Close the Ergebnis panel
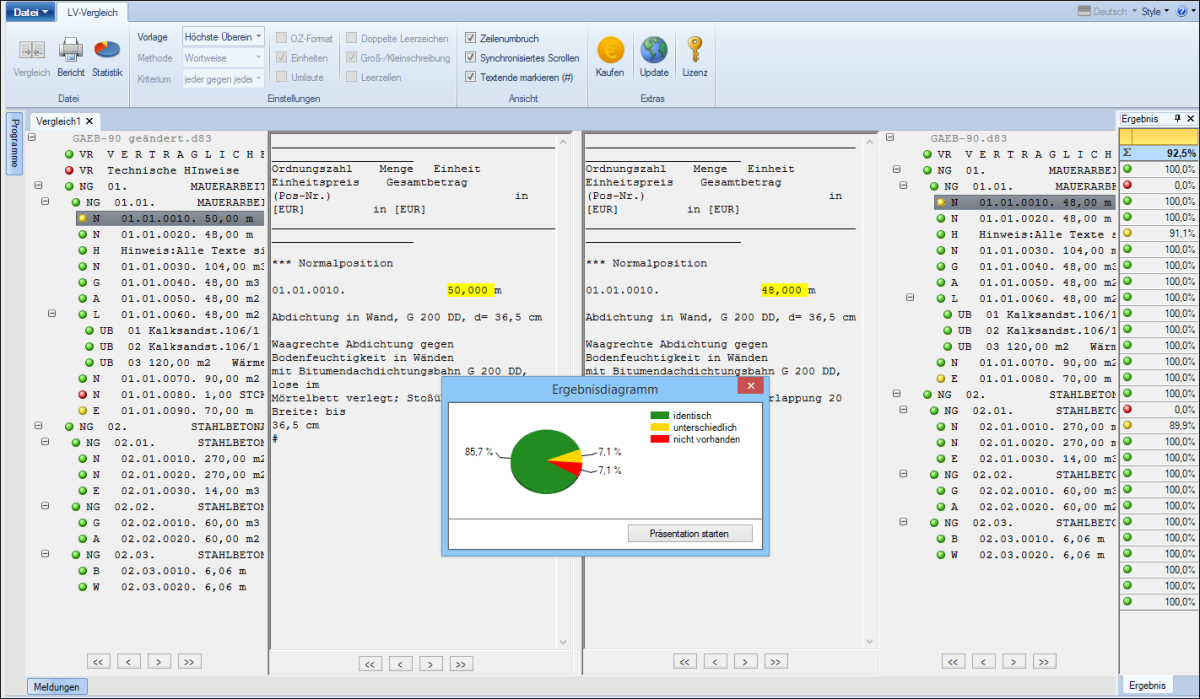Image resolution: width=1200 pixels, height=699 pixels. point(1190,118)
